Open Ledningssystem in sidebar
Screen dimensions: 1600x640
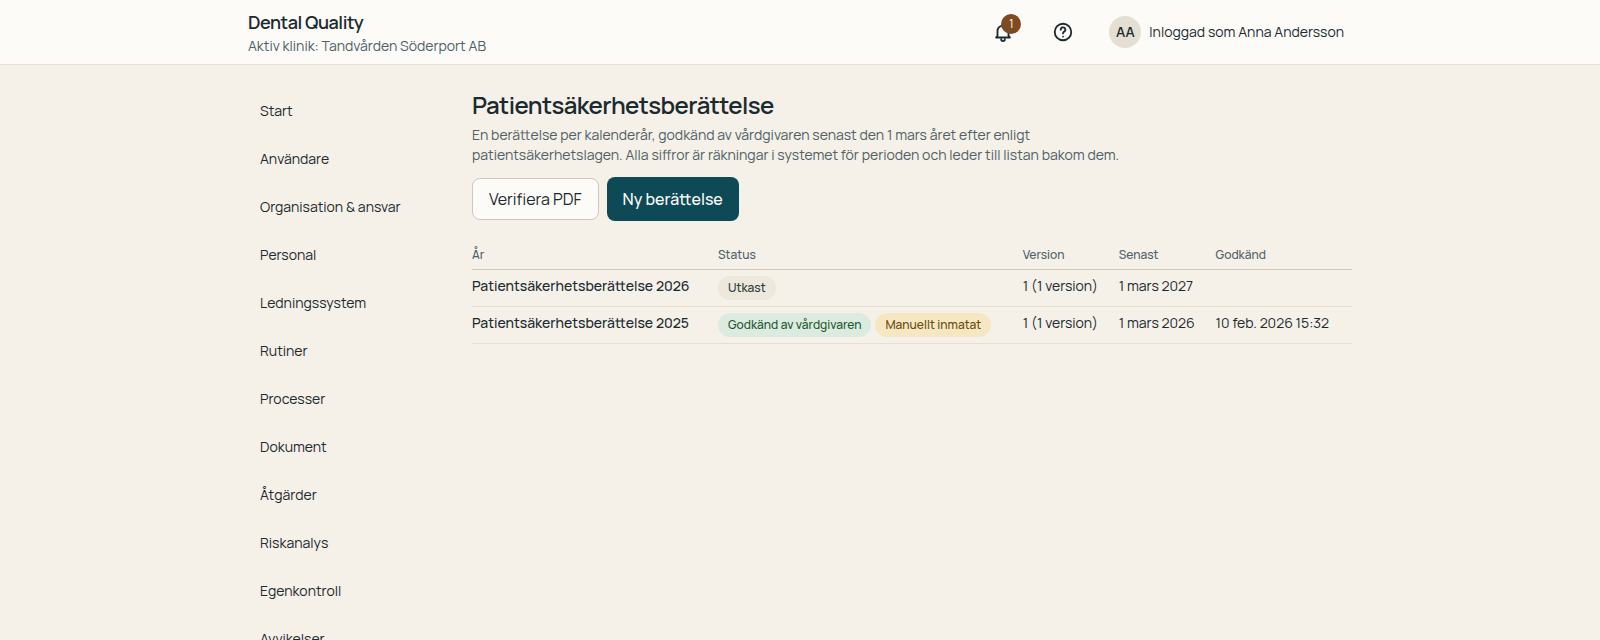pyautogui.click(x=313, y=303)
